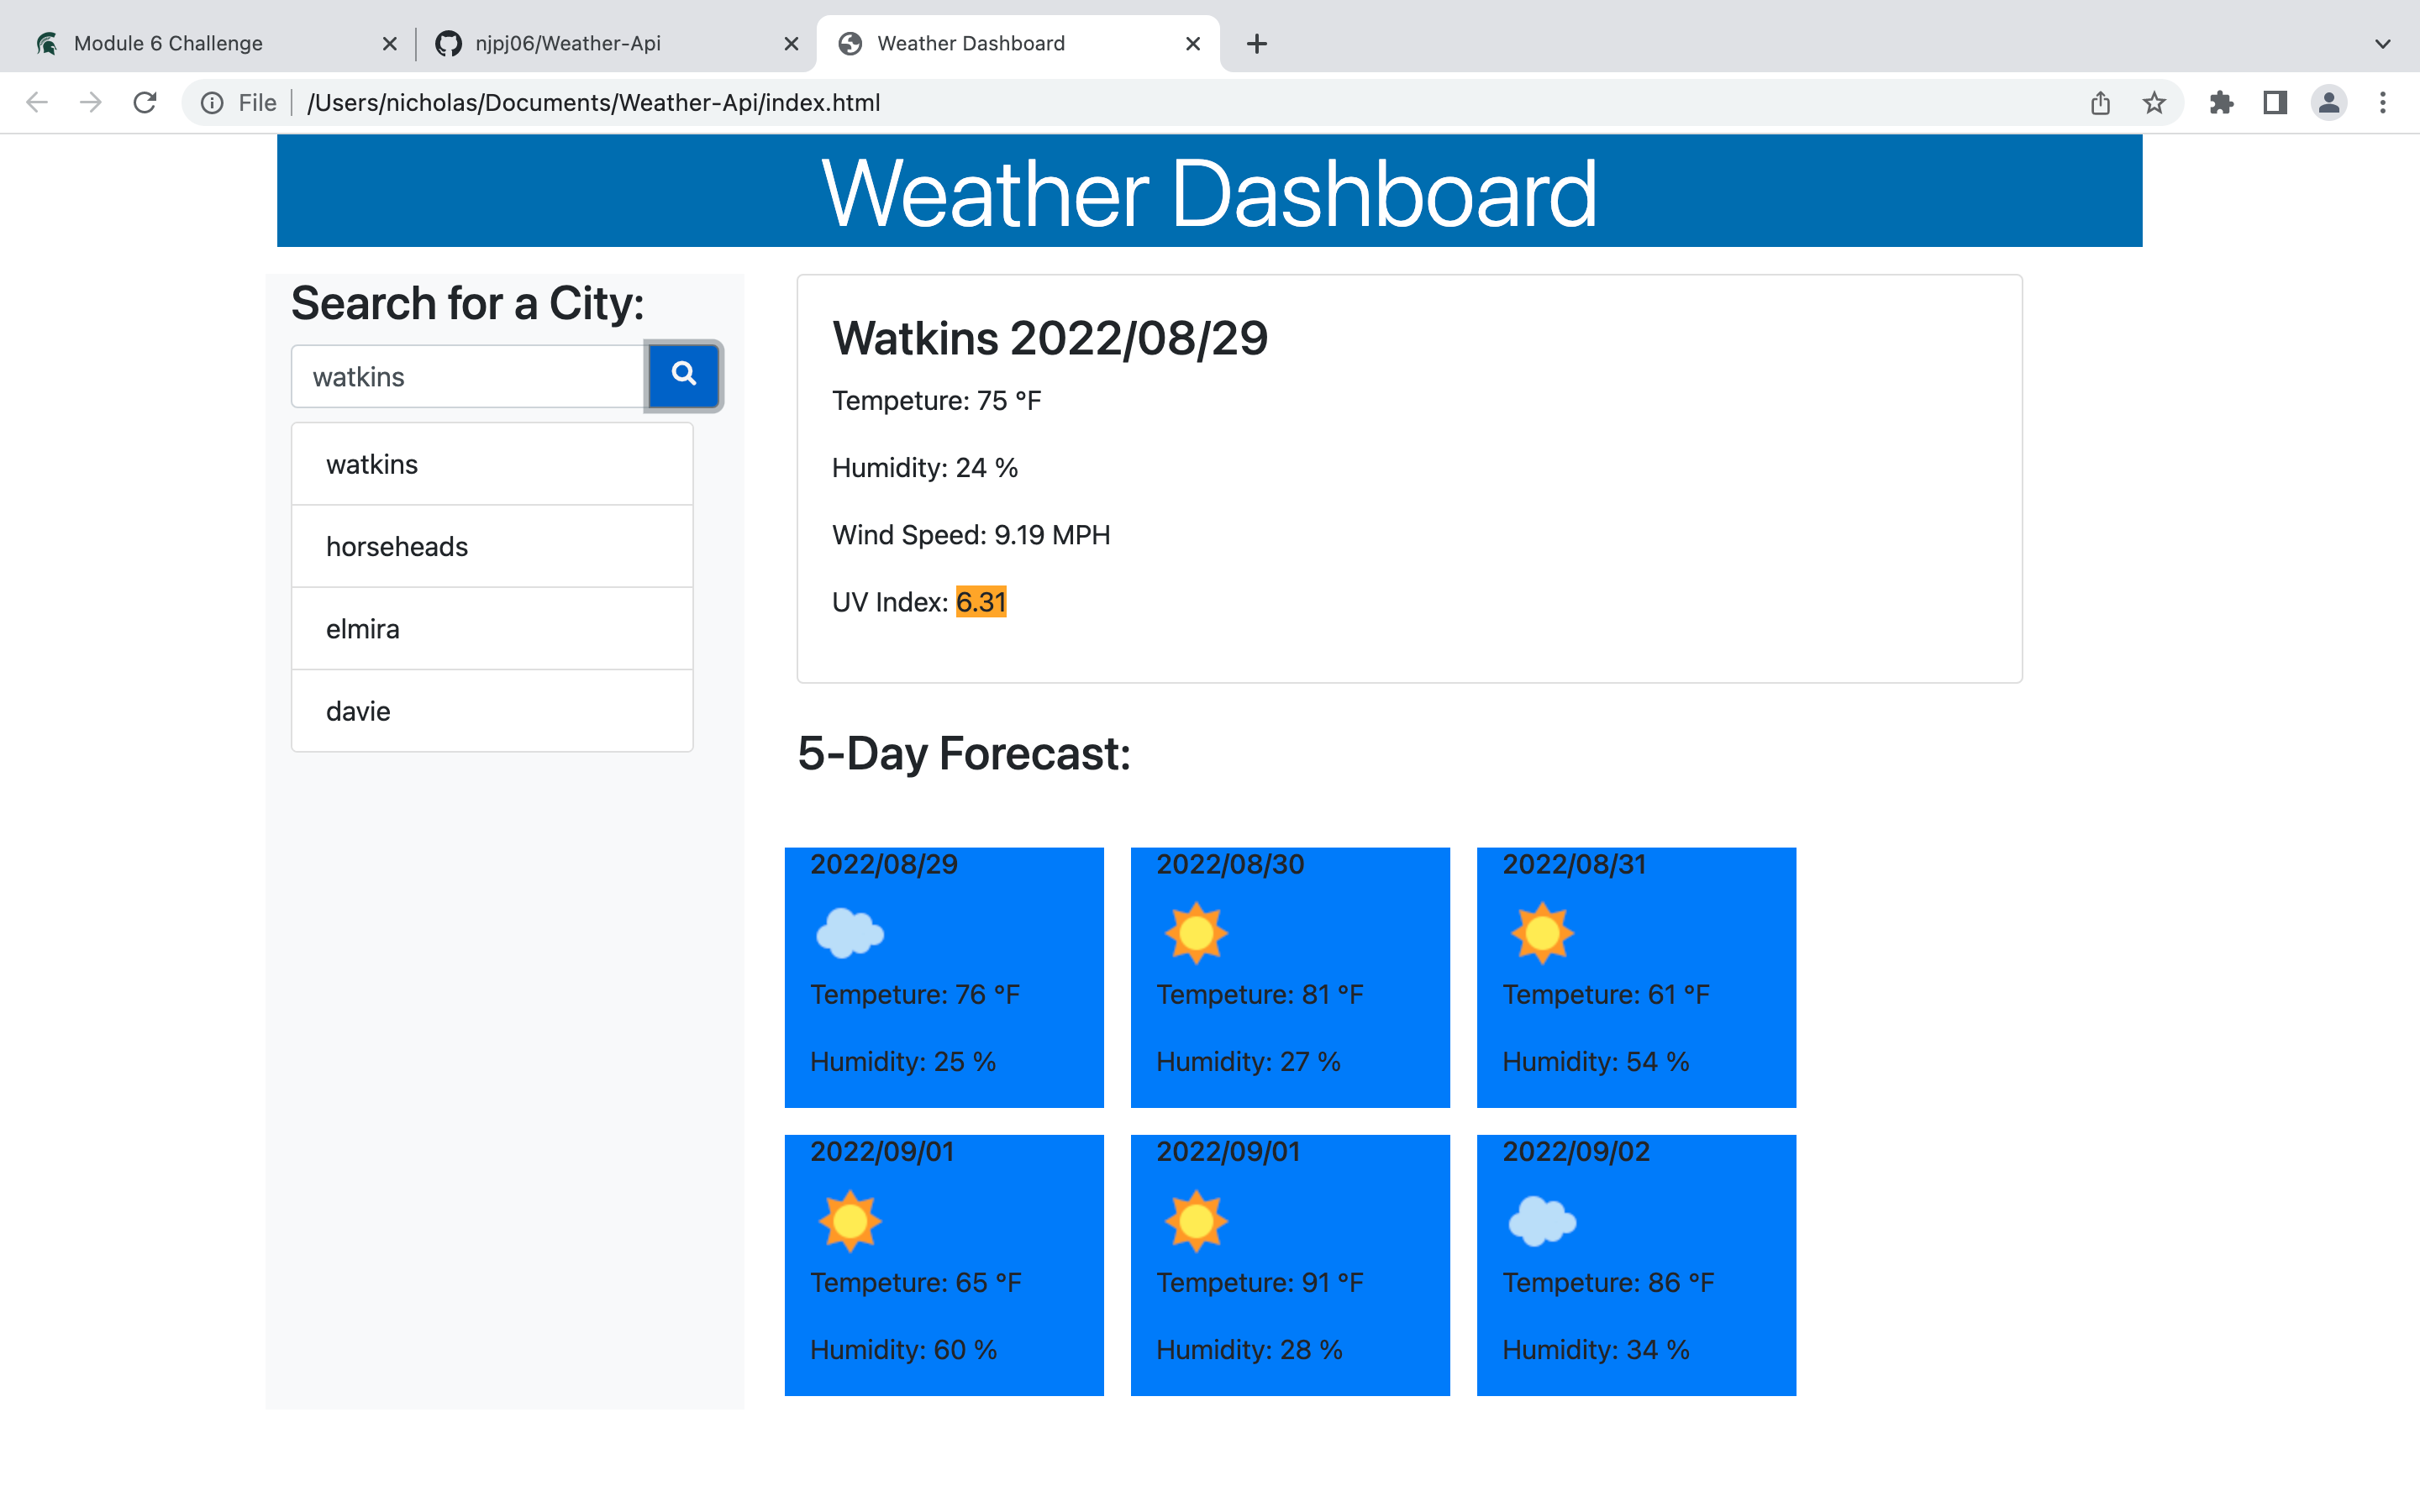Screen dimensions: 2420x1512
Task: Click the site information icon in the address bar
Action: tap(211, 101)
